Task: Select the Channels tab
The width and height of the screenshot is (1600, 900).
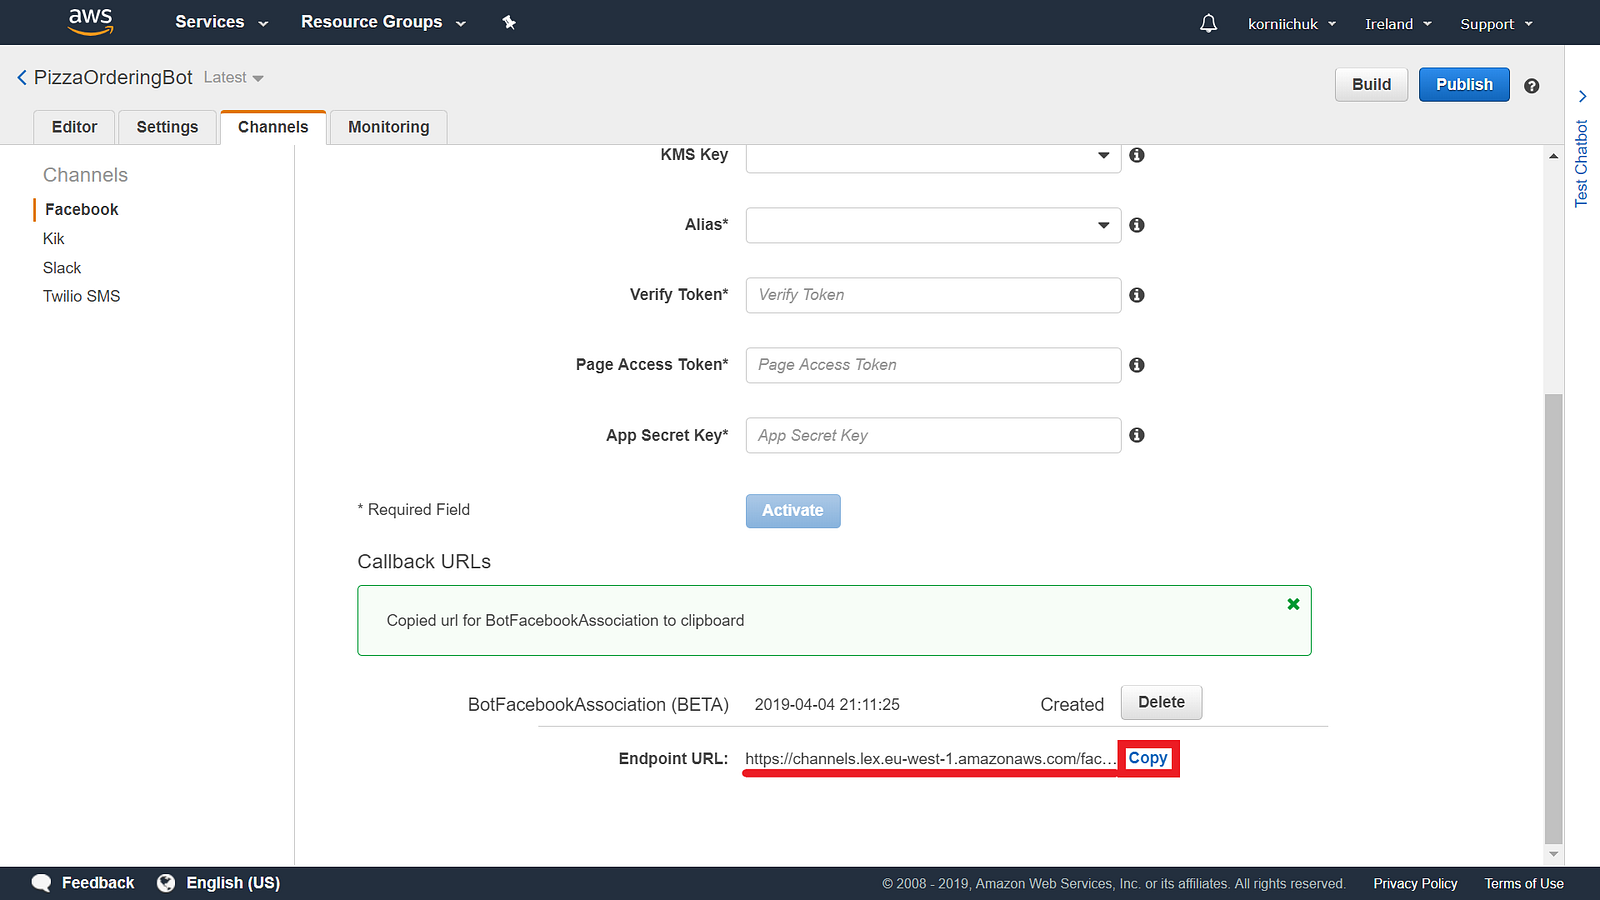Action: tap(273, 127)
